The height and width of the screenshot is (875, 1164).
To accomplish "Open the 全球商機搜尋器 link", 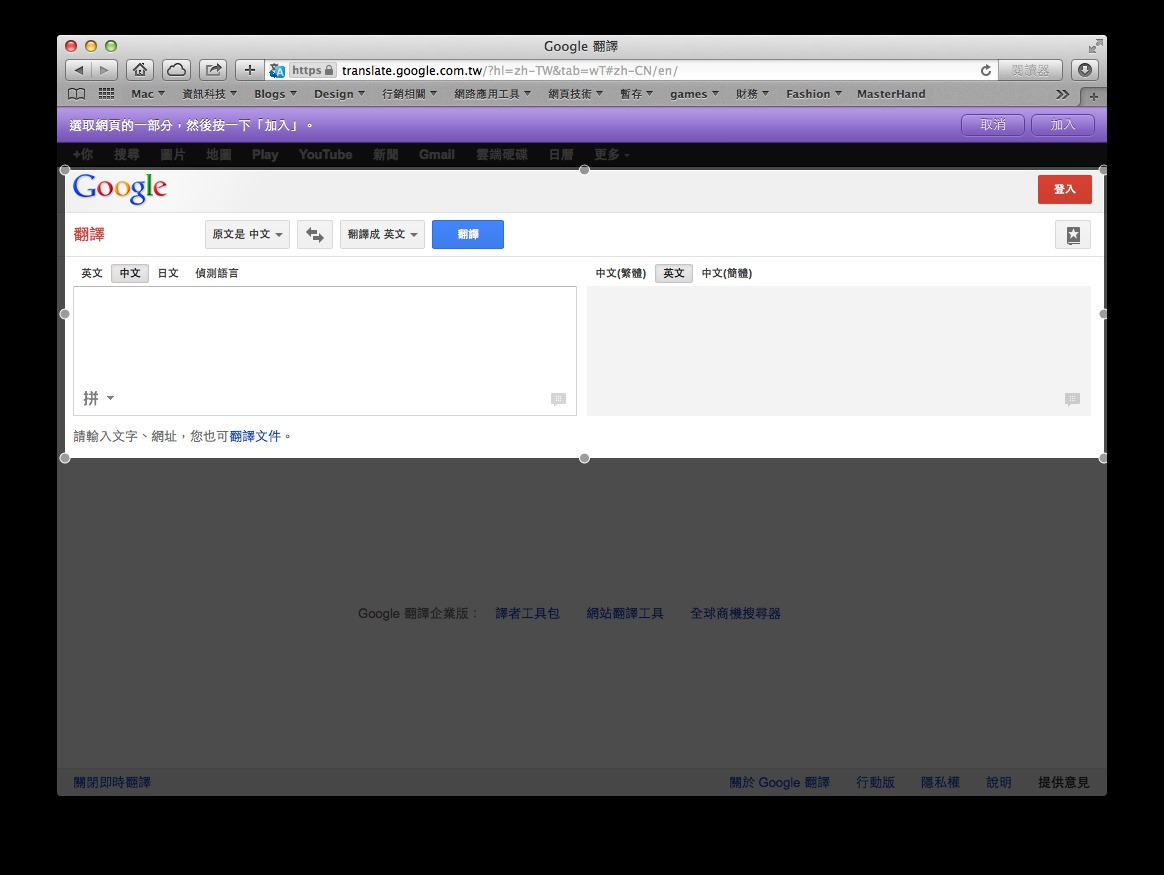I will 735,614.
